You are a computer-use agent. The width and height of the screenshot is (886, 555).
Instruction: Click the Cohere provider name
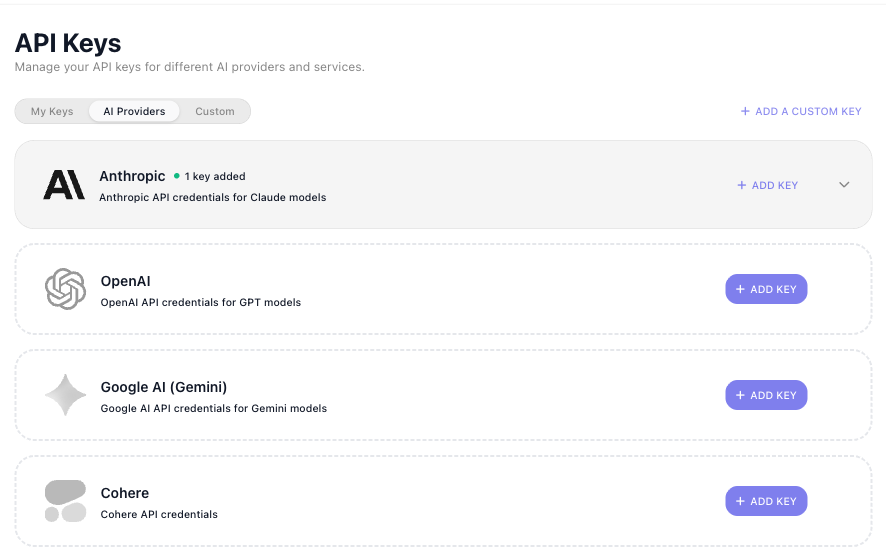point(125,493)
